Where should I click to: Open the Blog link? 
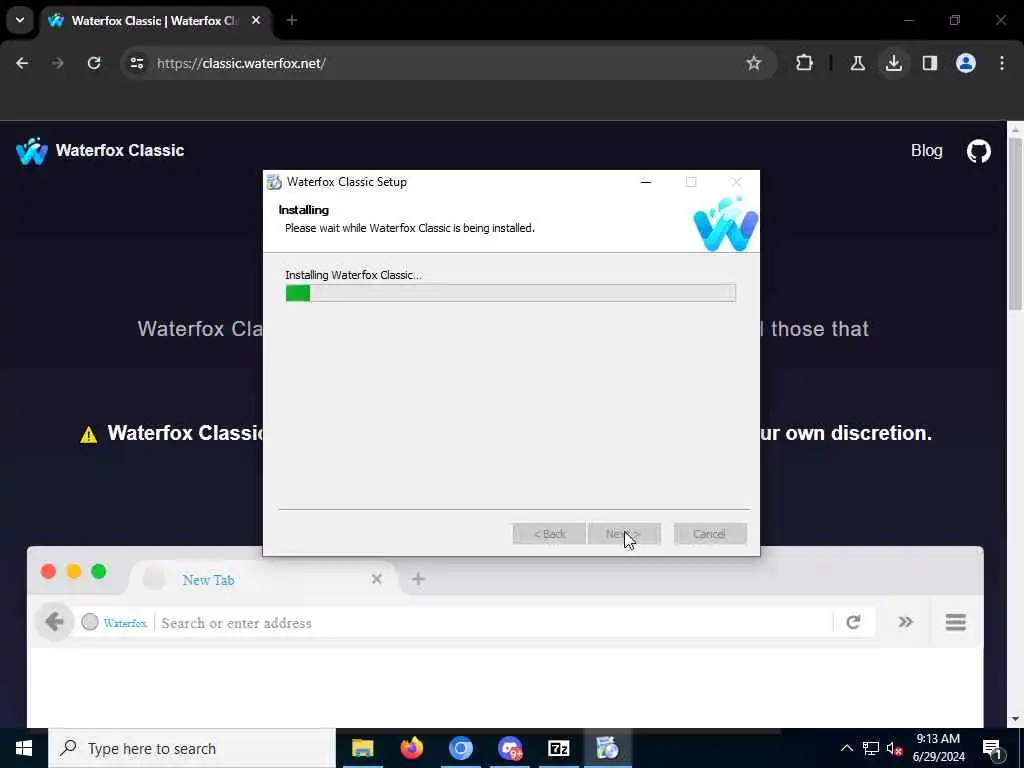(927, 151)
